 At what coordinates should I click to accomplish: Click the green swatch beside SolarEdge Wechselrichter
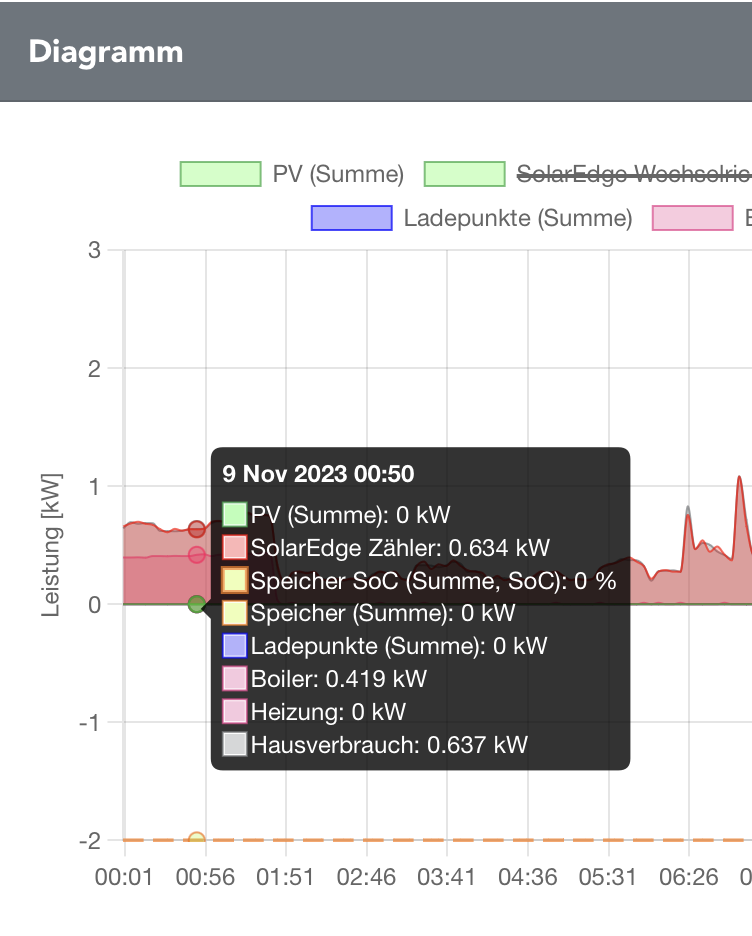464,174
